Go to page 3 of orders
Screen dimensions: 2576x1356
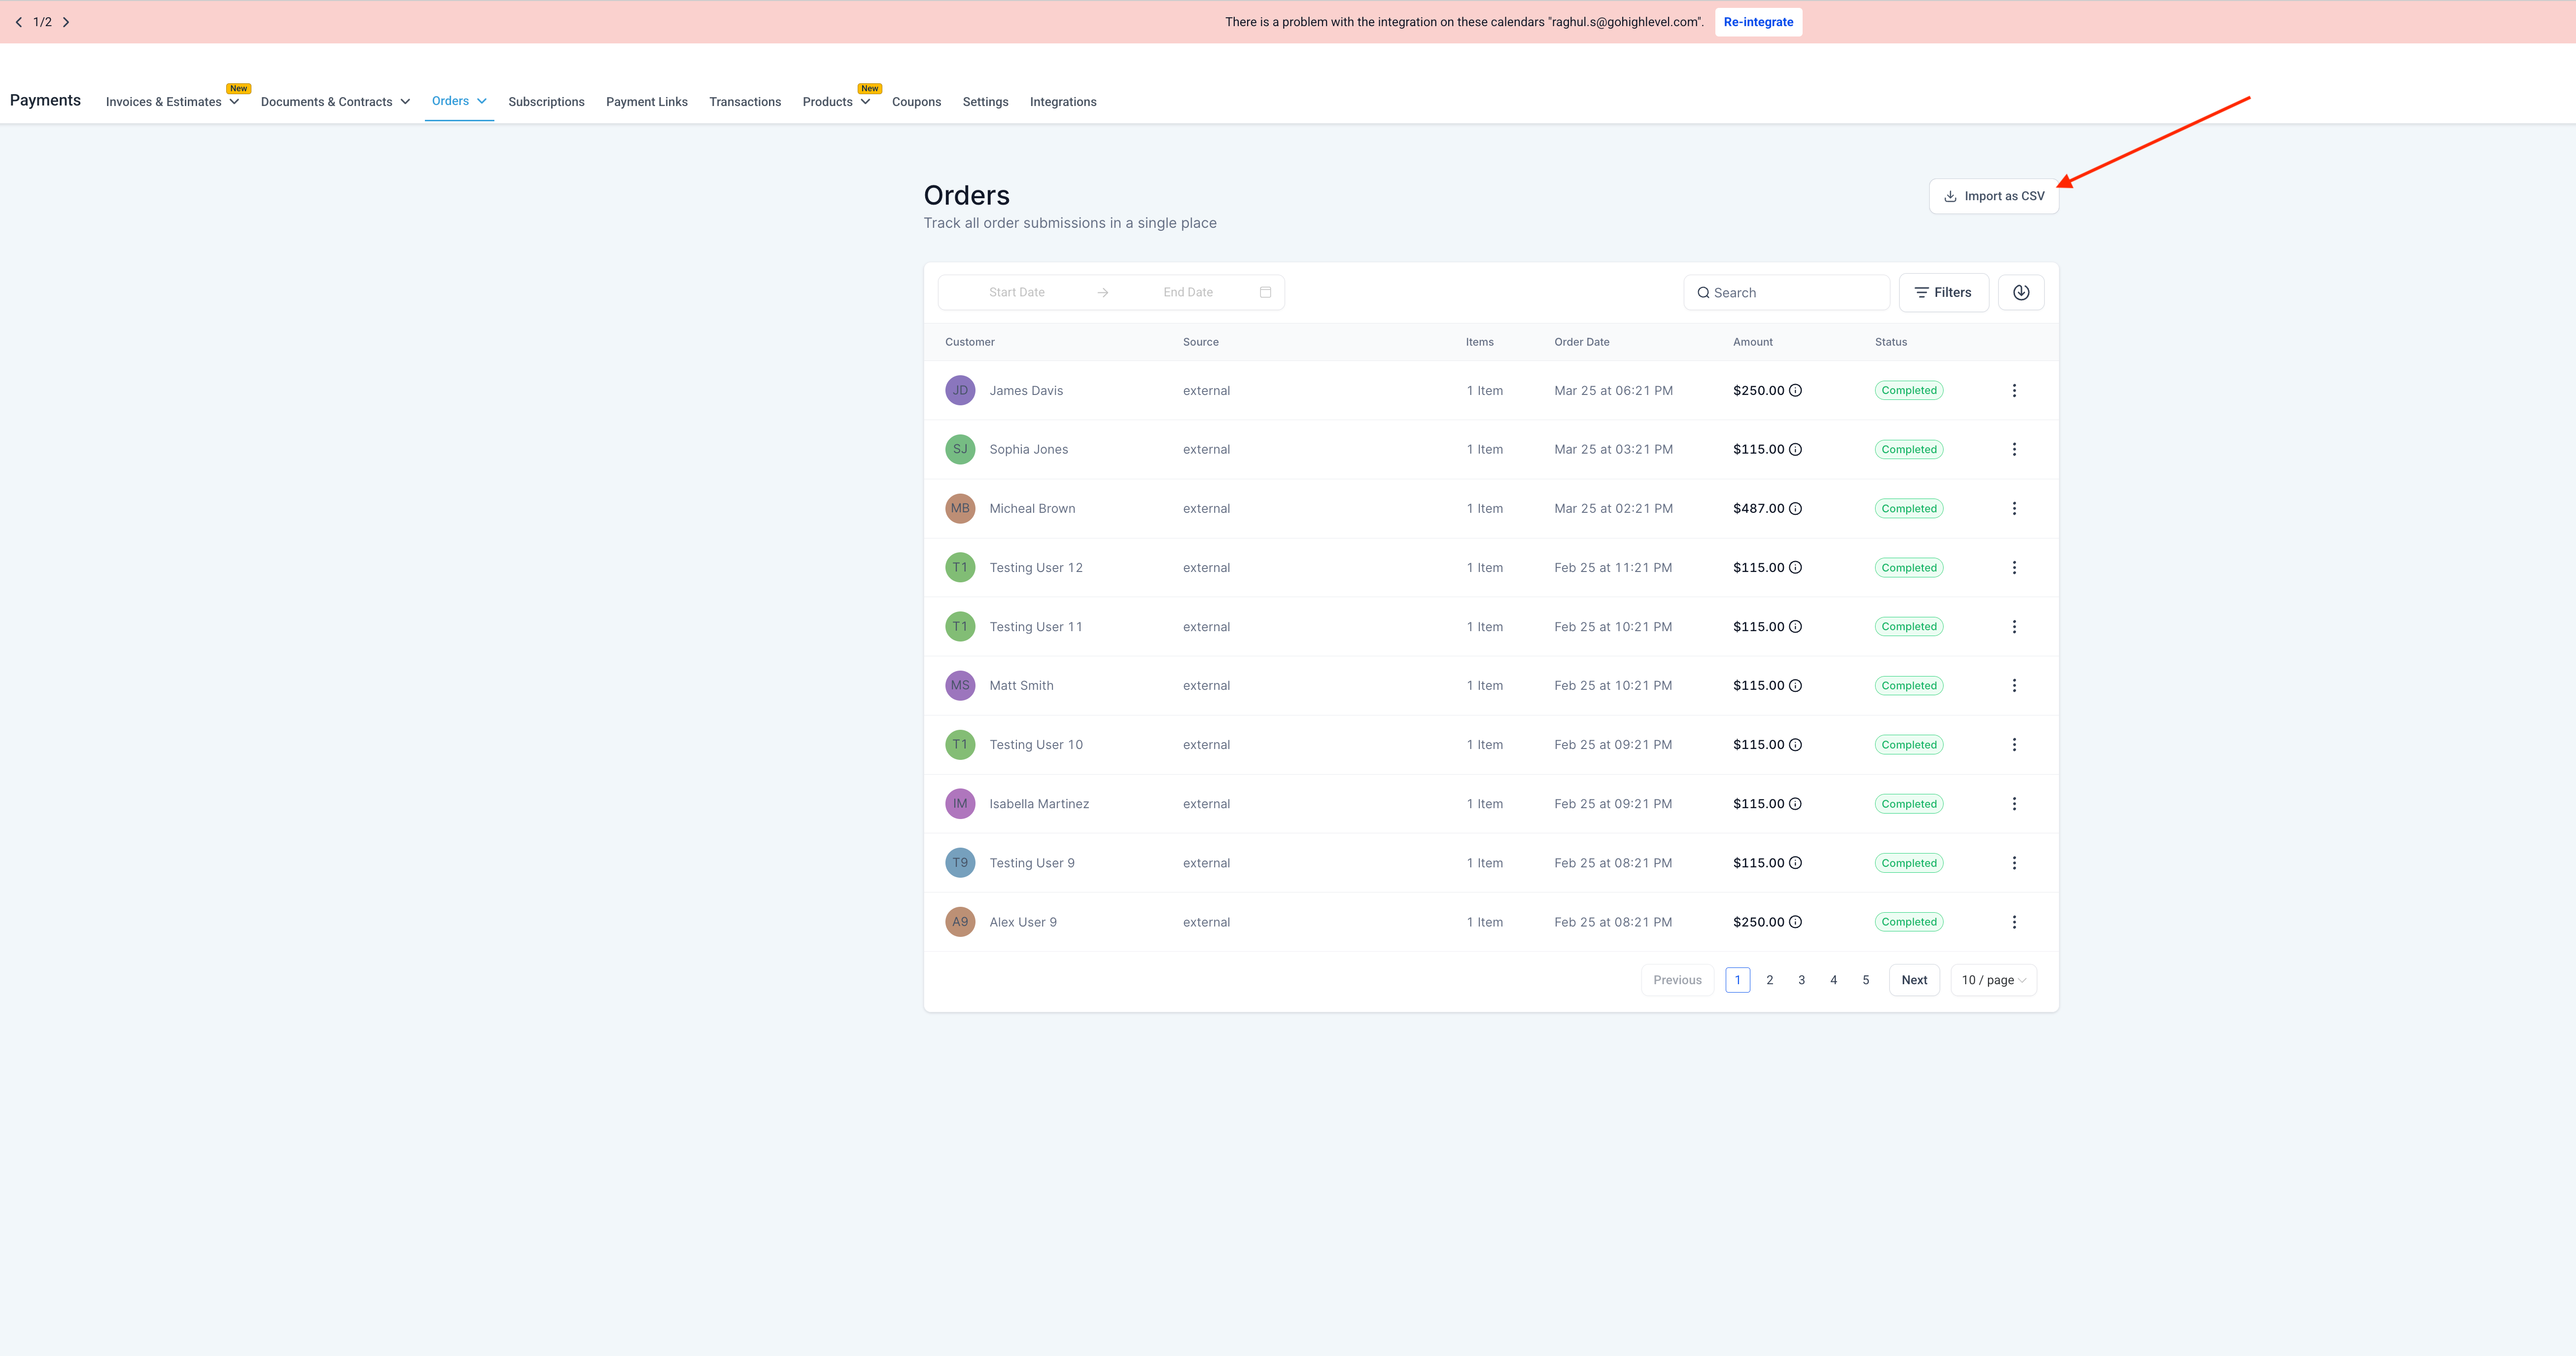click(x=1801, y=980)
